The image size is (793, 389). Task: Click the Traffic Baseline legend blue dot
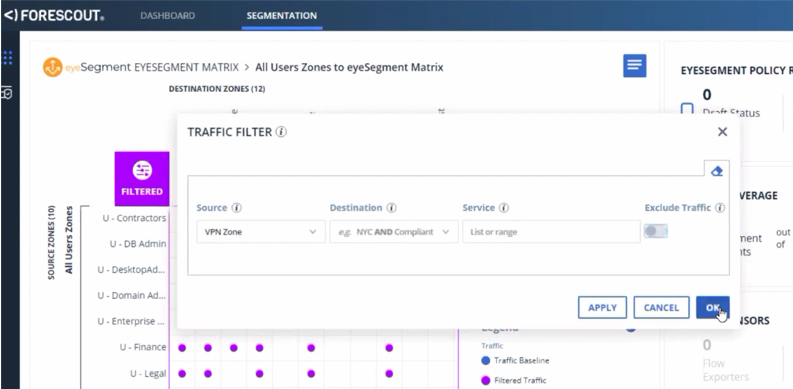point(486,361)
